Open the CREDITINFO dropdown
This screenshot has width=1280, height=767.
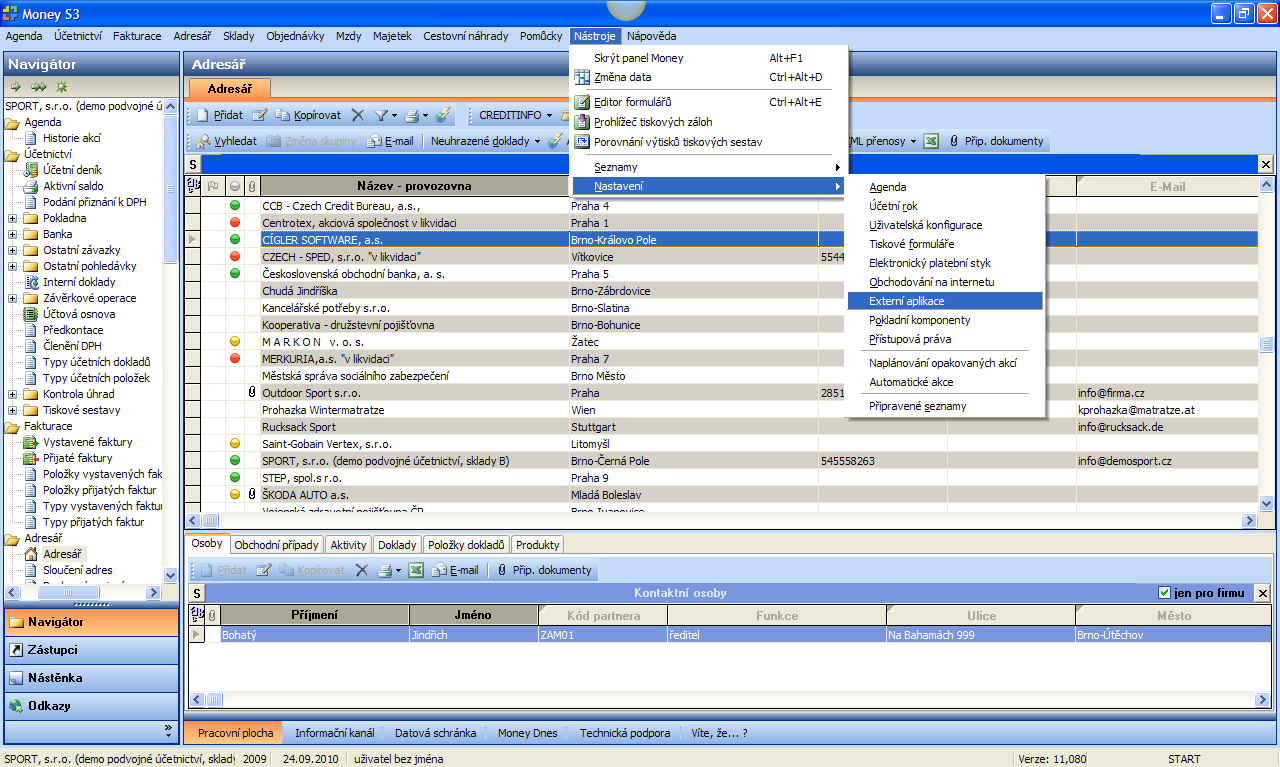(515, 115)
